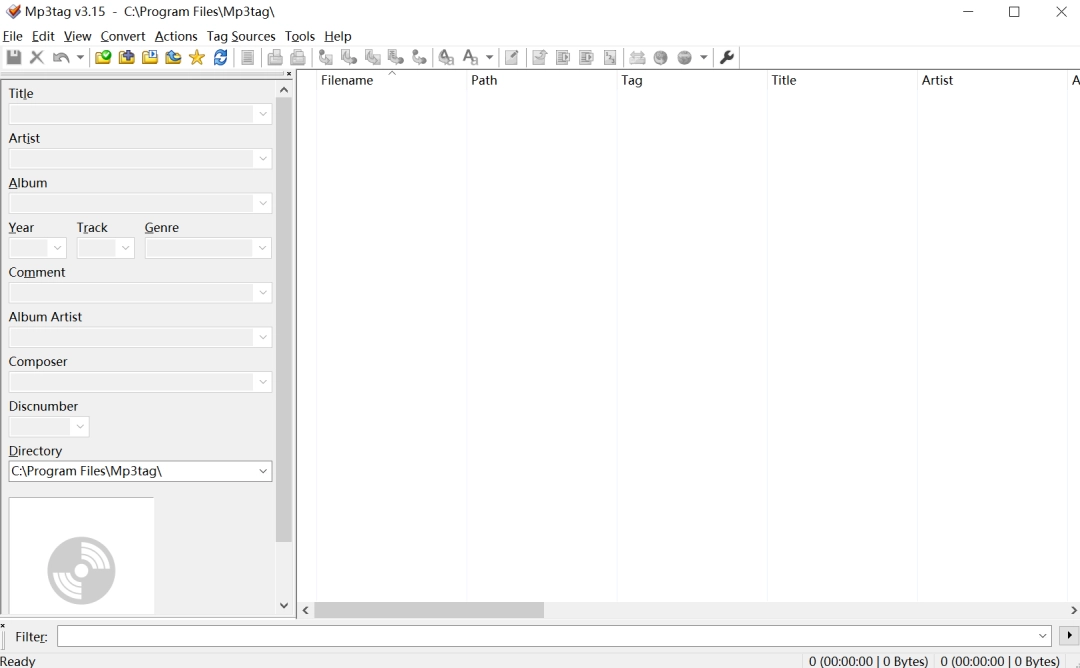
Task: Open Options using the wrench icon
Action: [726, 57]
